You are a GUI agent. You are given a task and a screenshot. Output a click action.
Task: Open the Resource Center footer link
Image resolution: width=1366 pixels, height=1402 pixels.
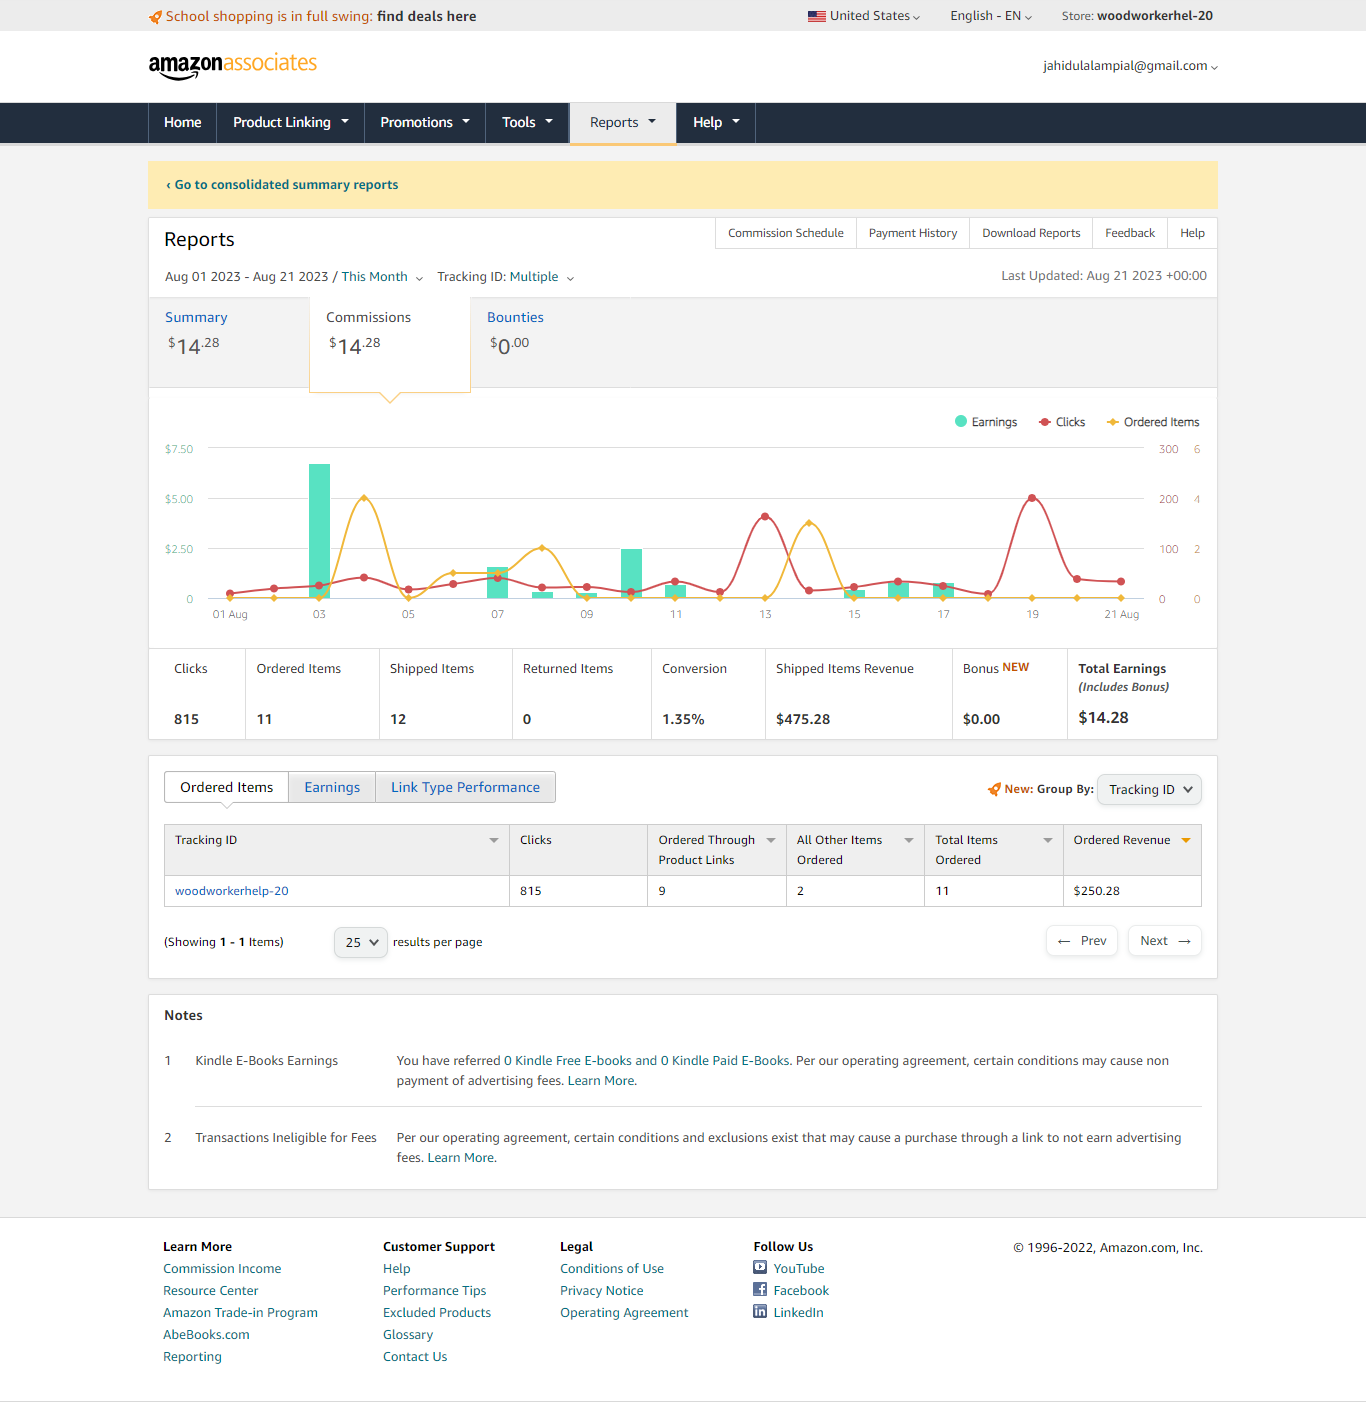(x=211, y=1291)
